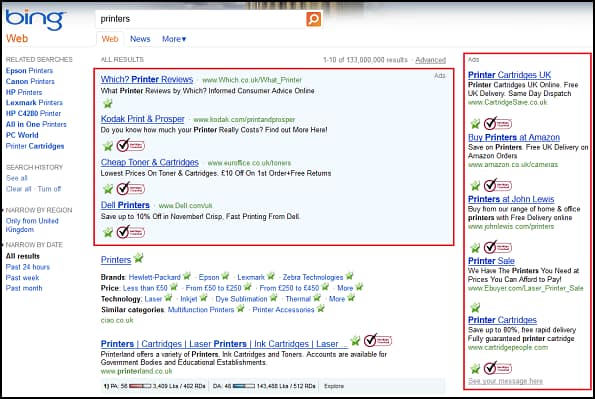The height and width of the screenshot is (399, 595).
Task: Open Which? Printer Reviews ad link
Action: 147,79
